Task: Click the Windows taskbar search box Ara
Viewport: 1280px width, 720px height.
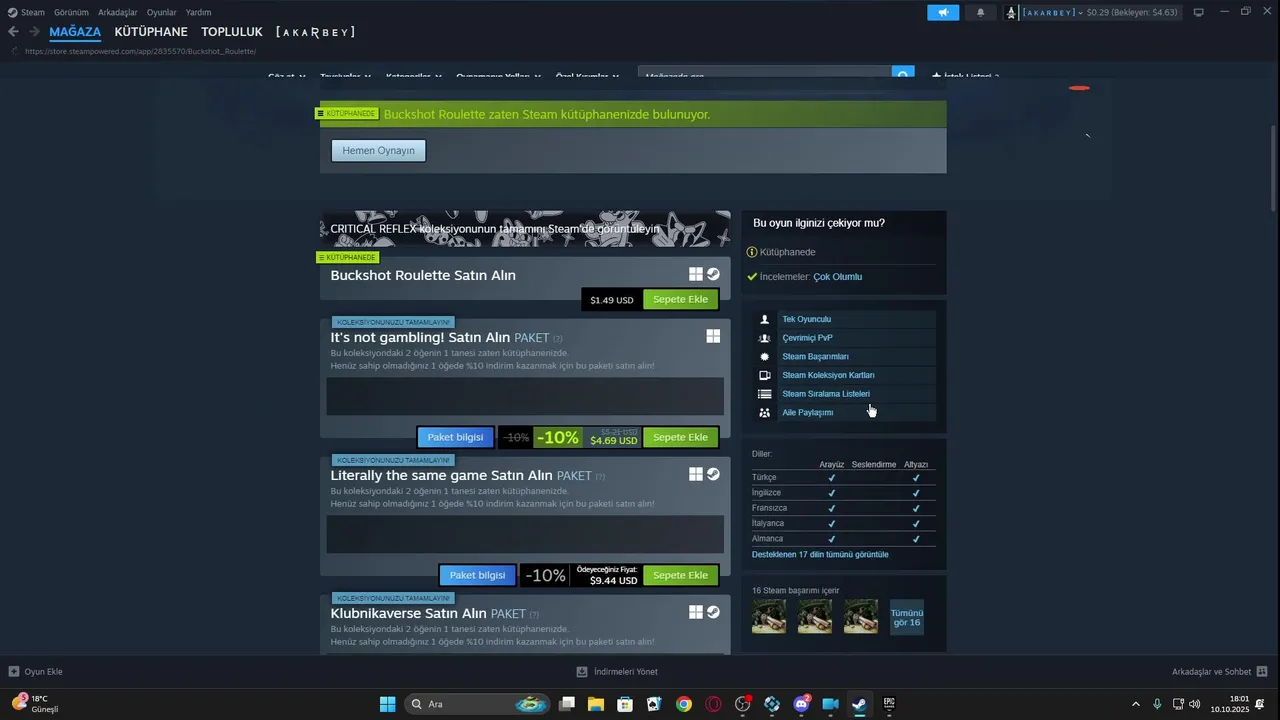Action: (478, 704)
